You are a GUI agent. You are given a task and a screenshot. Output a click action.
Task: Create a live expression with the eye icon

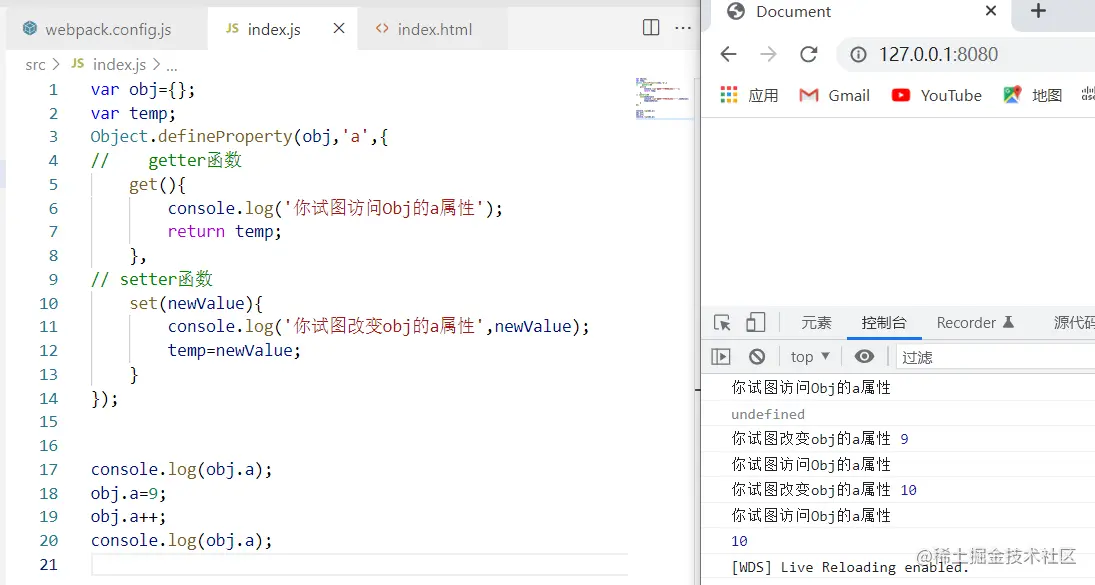864,355
